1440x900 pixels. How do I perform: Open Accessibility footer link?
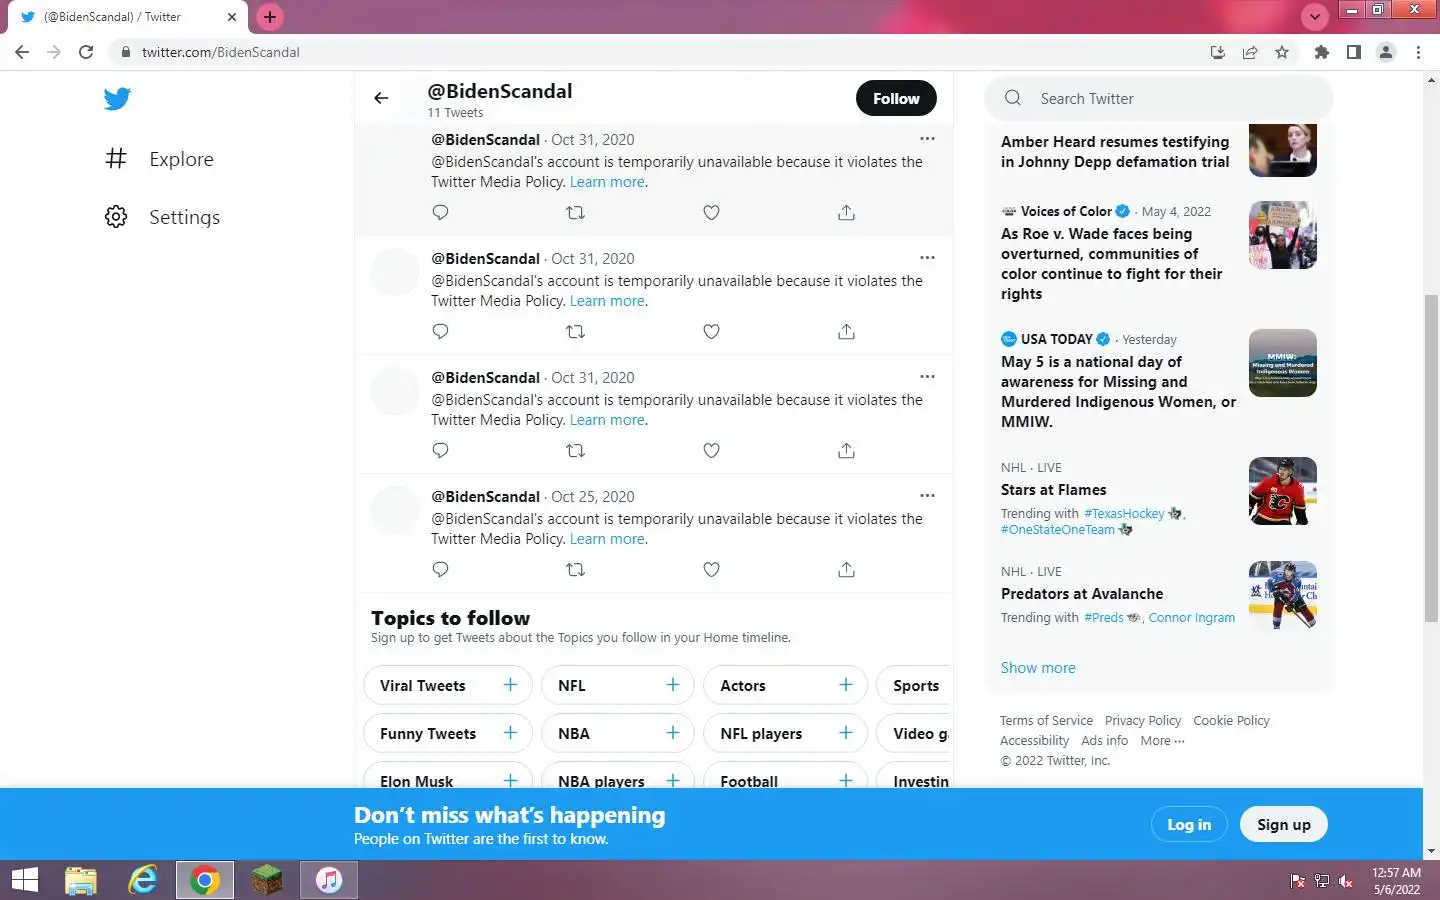[1034, 741]
